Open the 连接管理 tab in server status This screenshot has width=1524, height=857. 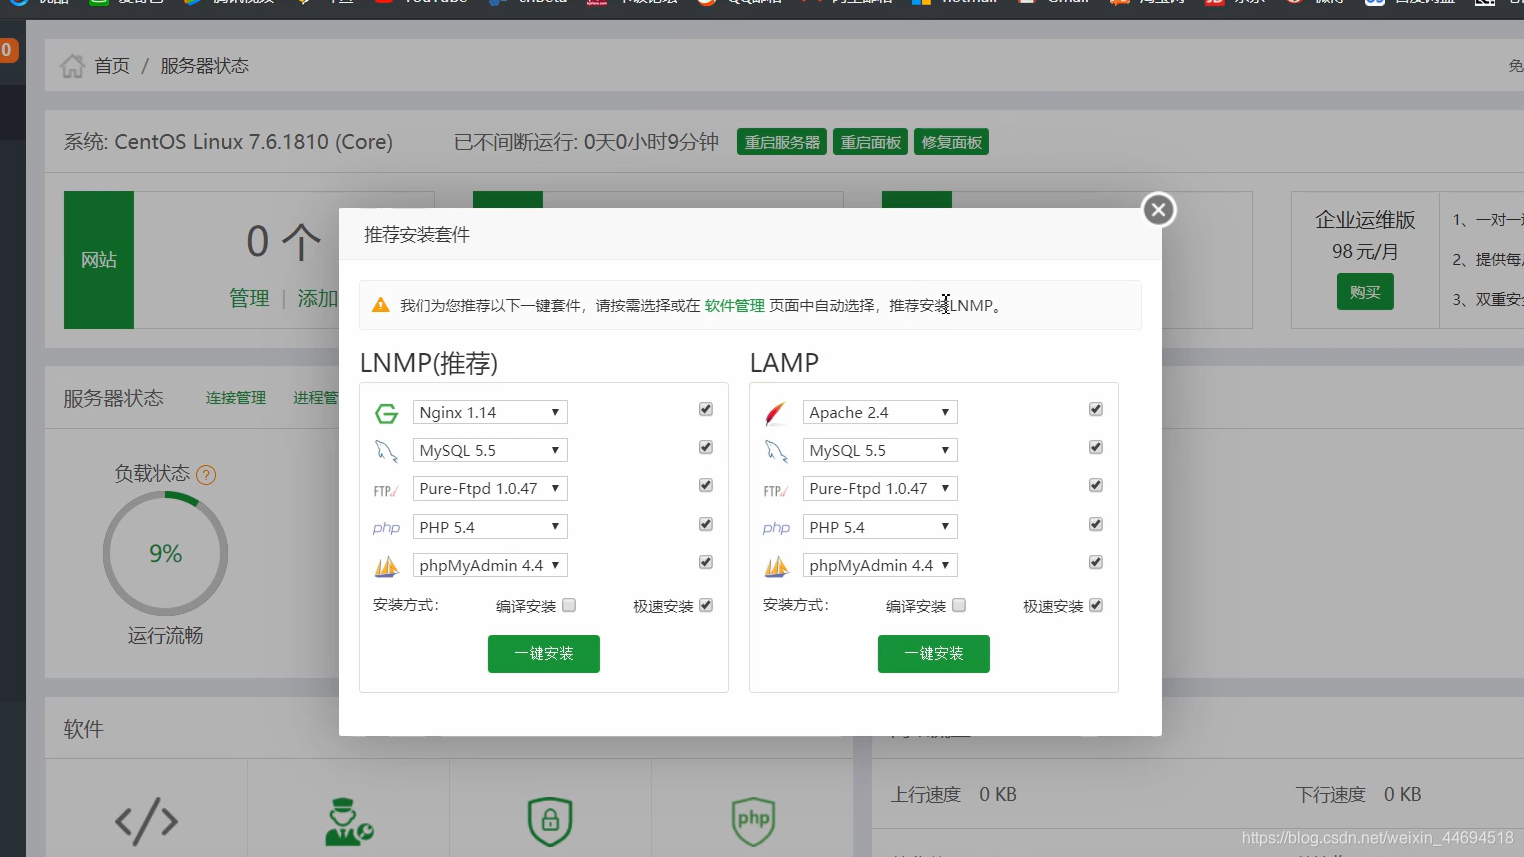click(236, 398)
